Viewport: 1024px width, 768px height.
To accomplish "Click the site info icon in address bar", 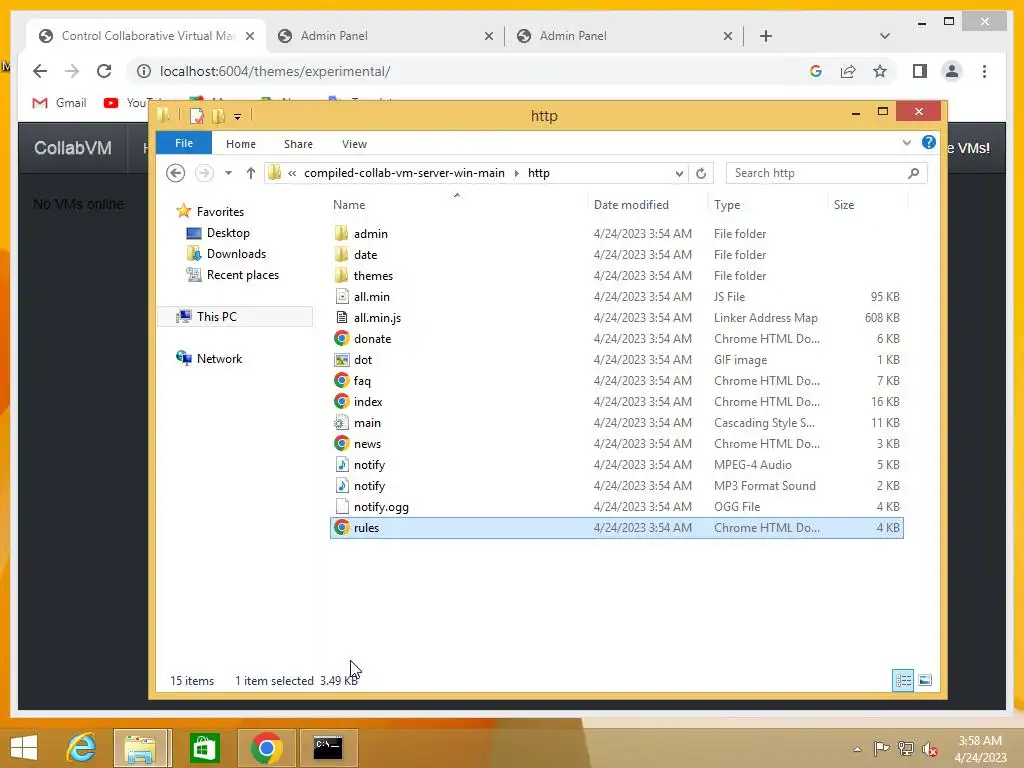I will (144, 71).
